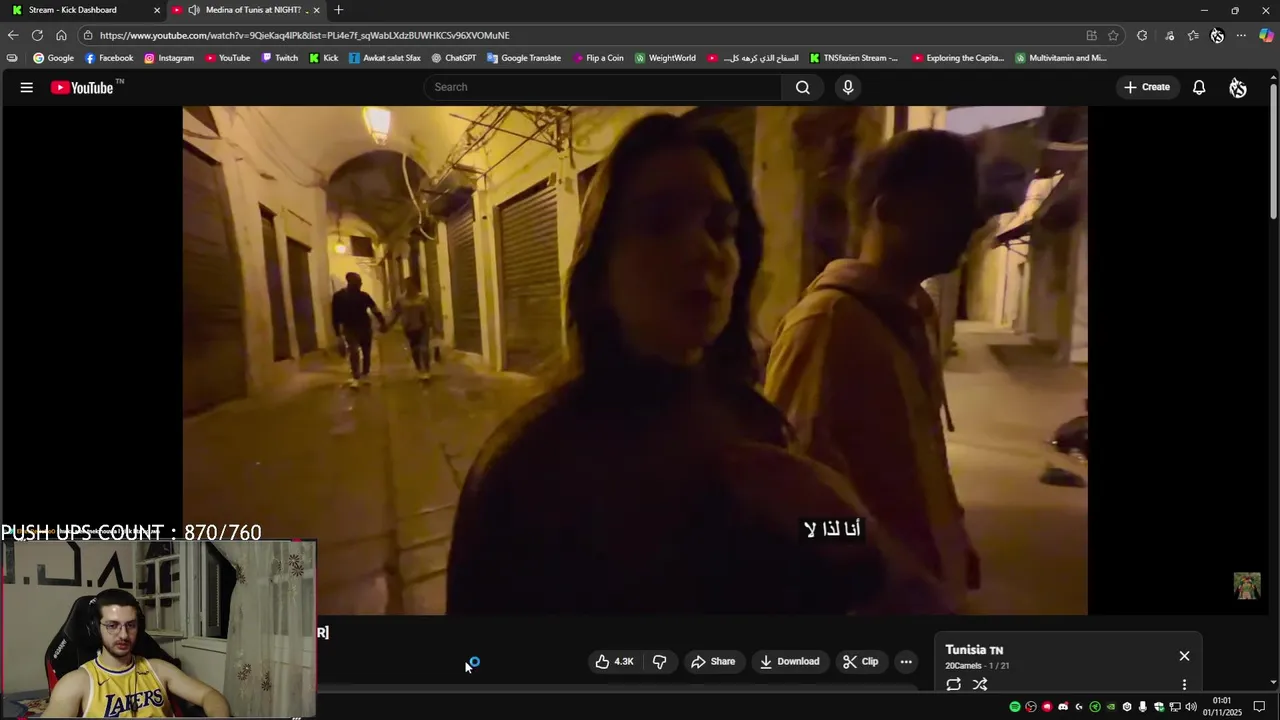Open the Google Translate bookmark

pyautogui.click(x=524, y=58)
